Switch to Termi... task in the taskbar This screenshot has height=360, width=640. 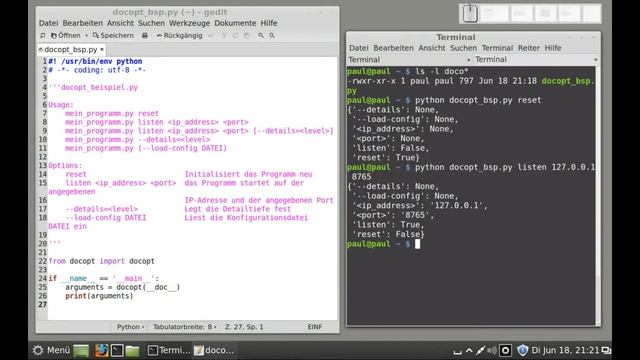coord(169,351)
